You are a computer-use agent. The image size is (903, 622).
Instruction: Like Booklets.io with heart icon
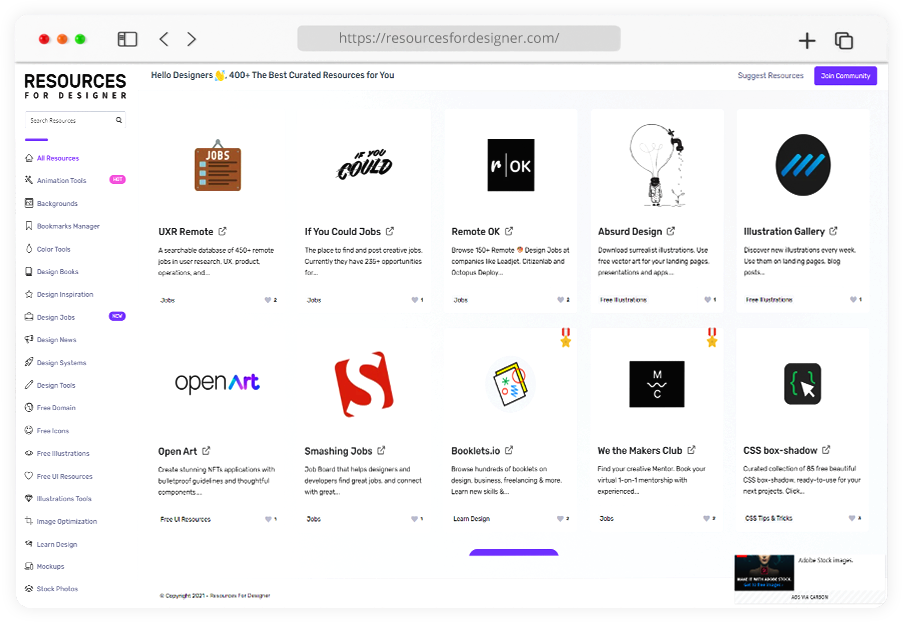[x=560, y=518]
